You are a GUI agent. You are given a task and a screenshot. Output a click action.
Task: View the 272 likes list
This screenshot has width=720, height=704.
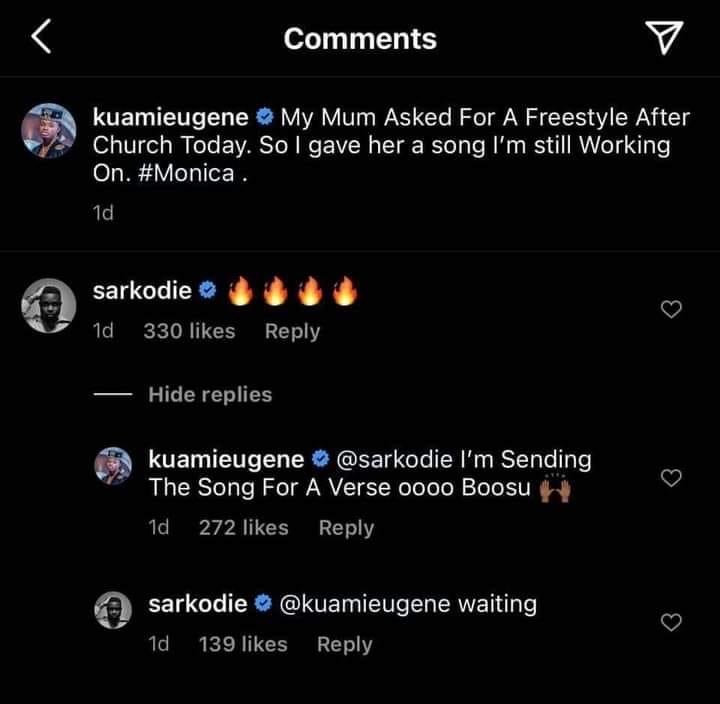(243, 528)
